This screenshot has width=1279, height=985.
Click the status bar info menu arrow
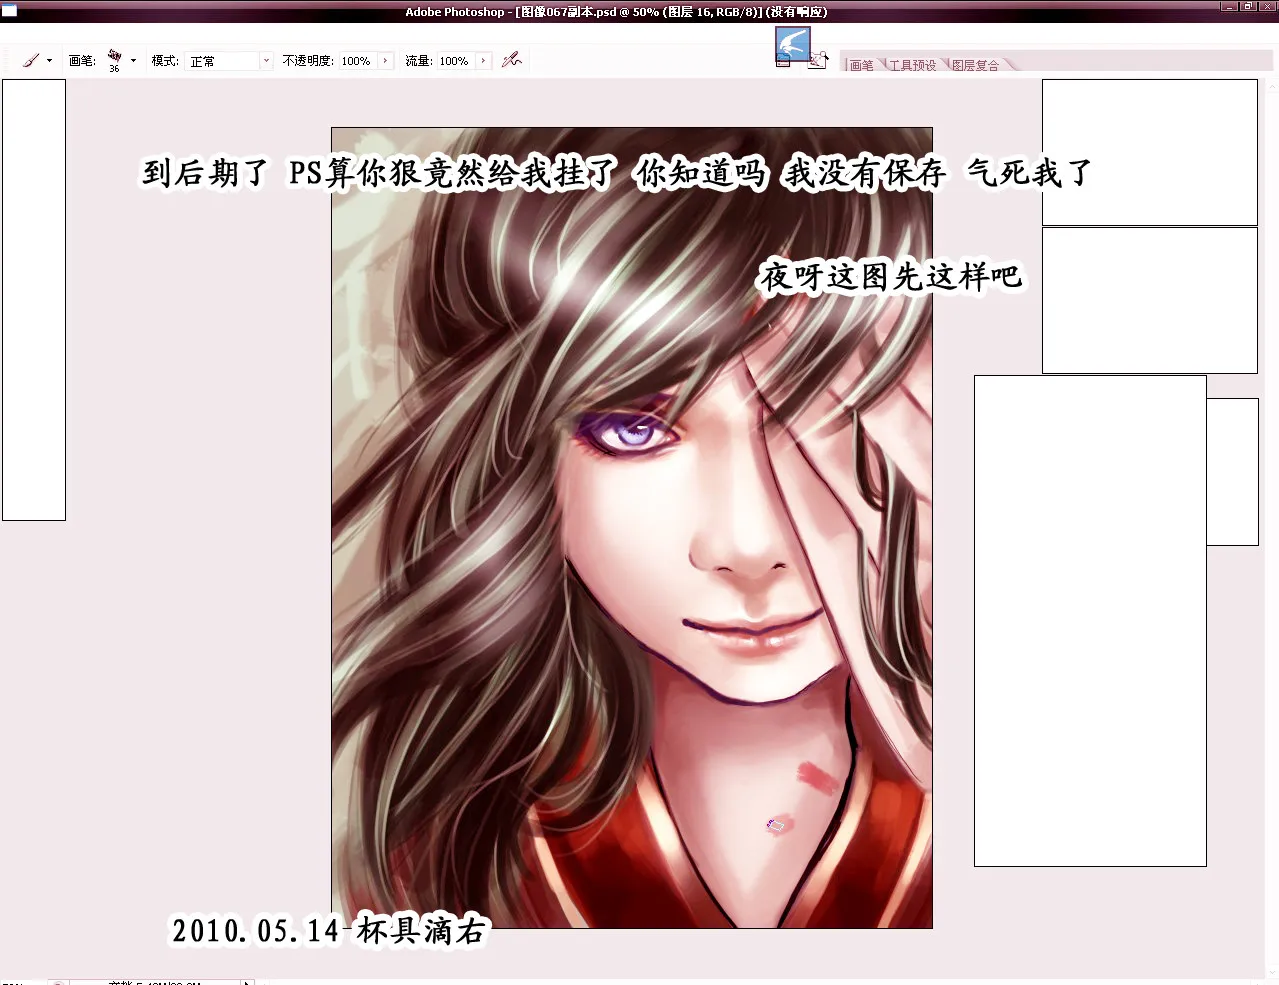(247, 982)
